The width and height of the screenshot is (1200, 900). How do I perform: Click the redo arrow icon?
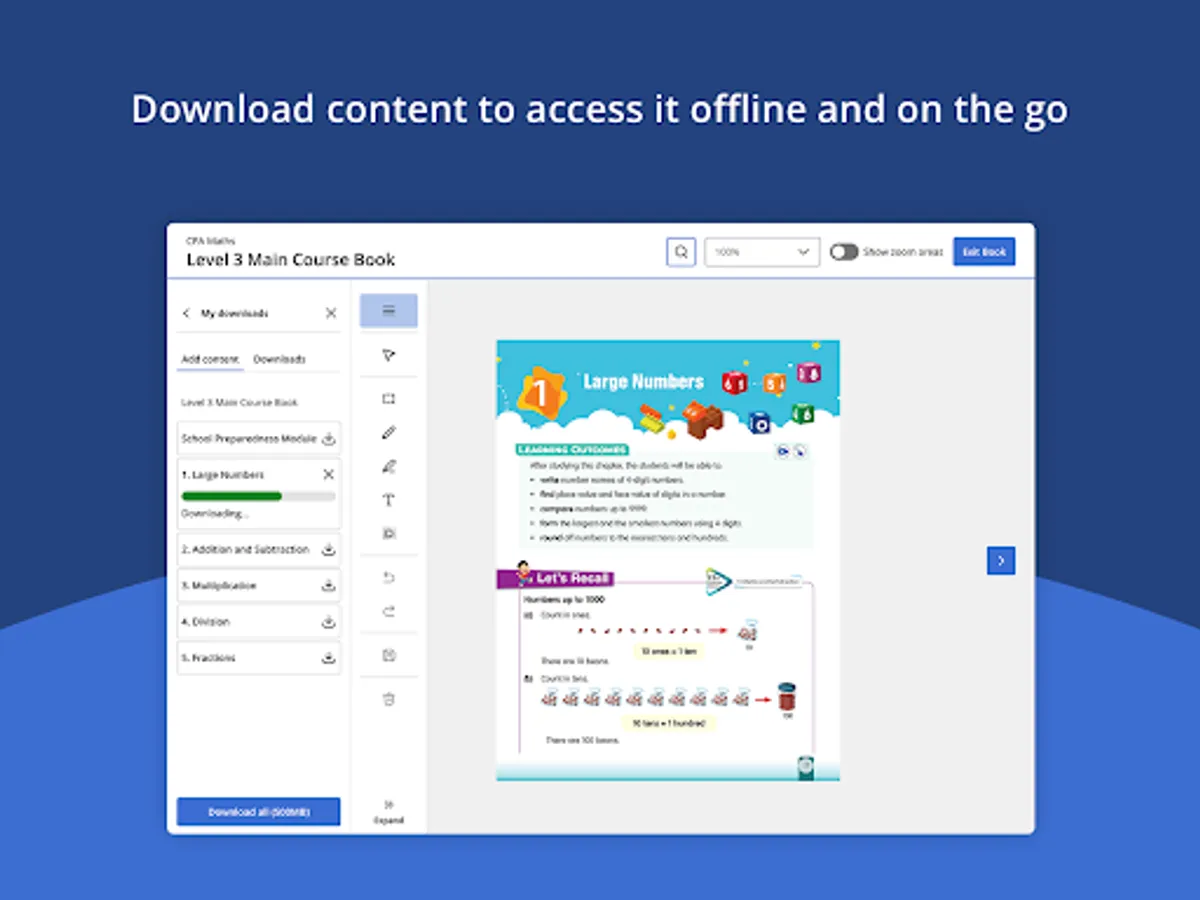pos(389,611)
